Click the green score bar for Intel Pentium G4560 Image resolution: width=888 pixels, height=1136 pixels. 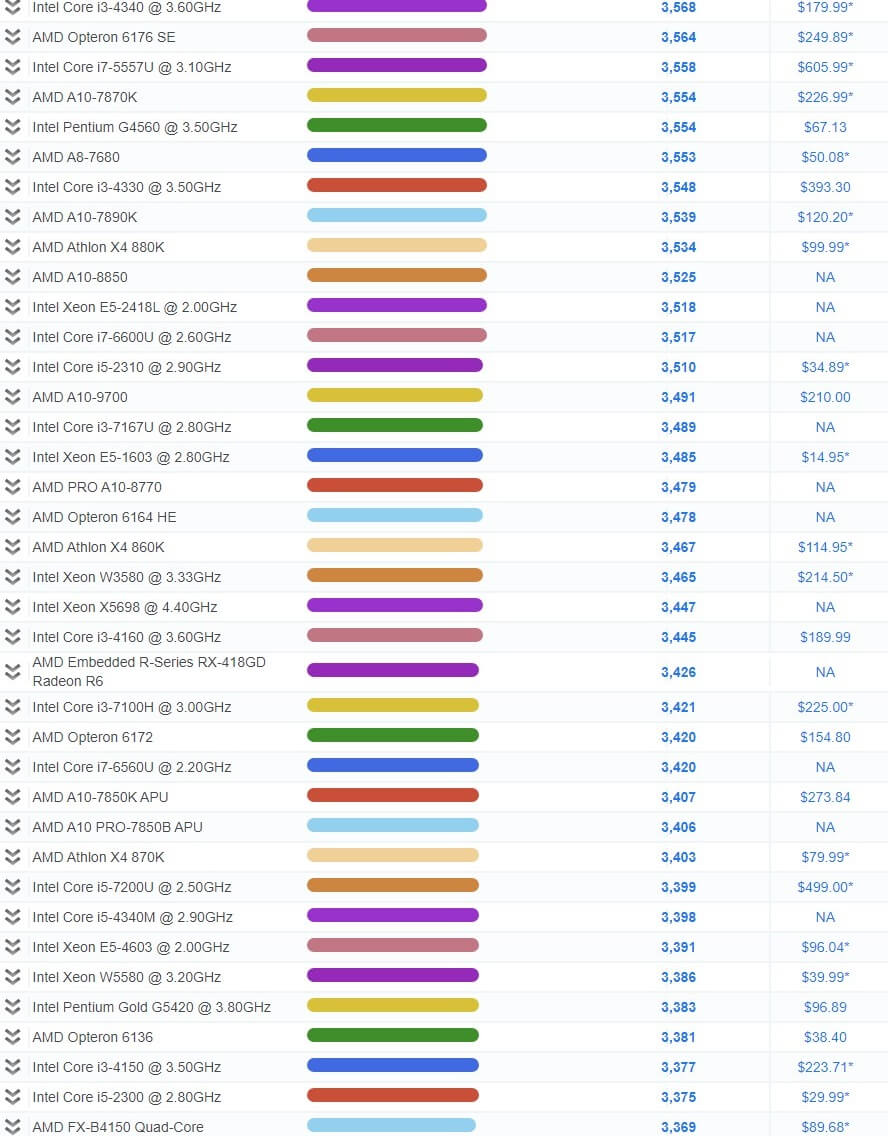pyautogui.click(x=397, y=125)
